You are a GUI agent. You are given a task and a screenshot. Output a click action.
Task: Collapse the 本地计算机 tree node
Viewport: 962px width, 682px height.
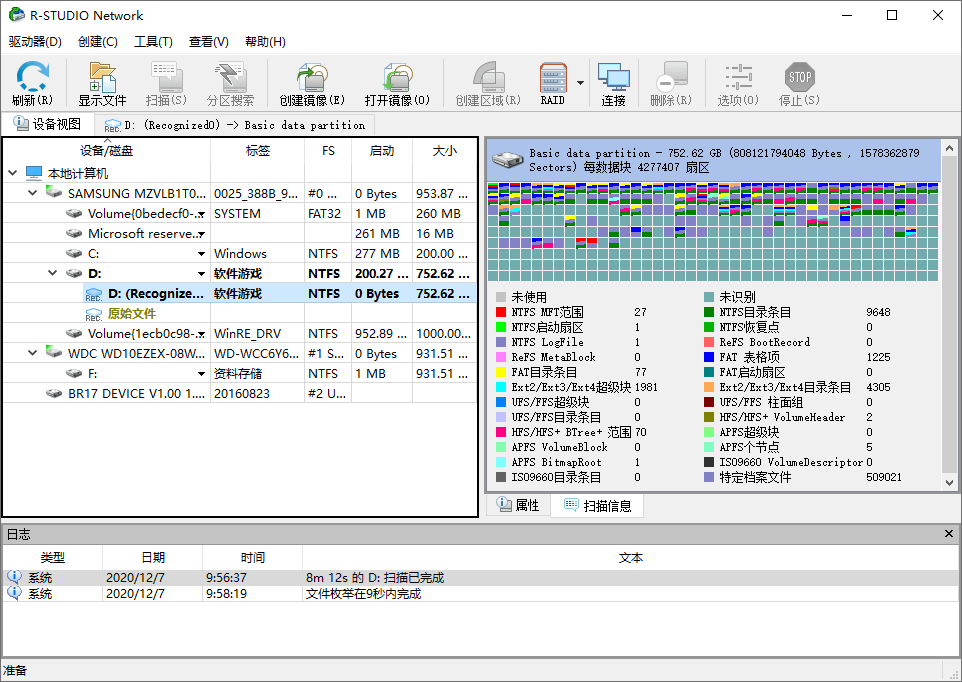click(13, 173)
